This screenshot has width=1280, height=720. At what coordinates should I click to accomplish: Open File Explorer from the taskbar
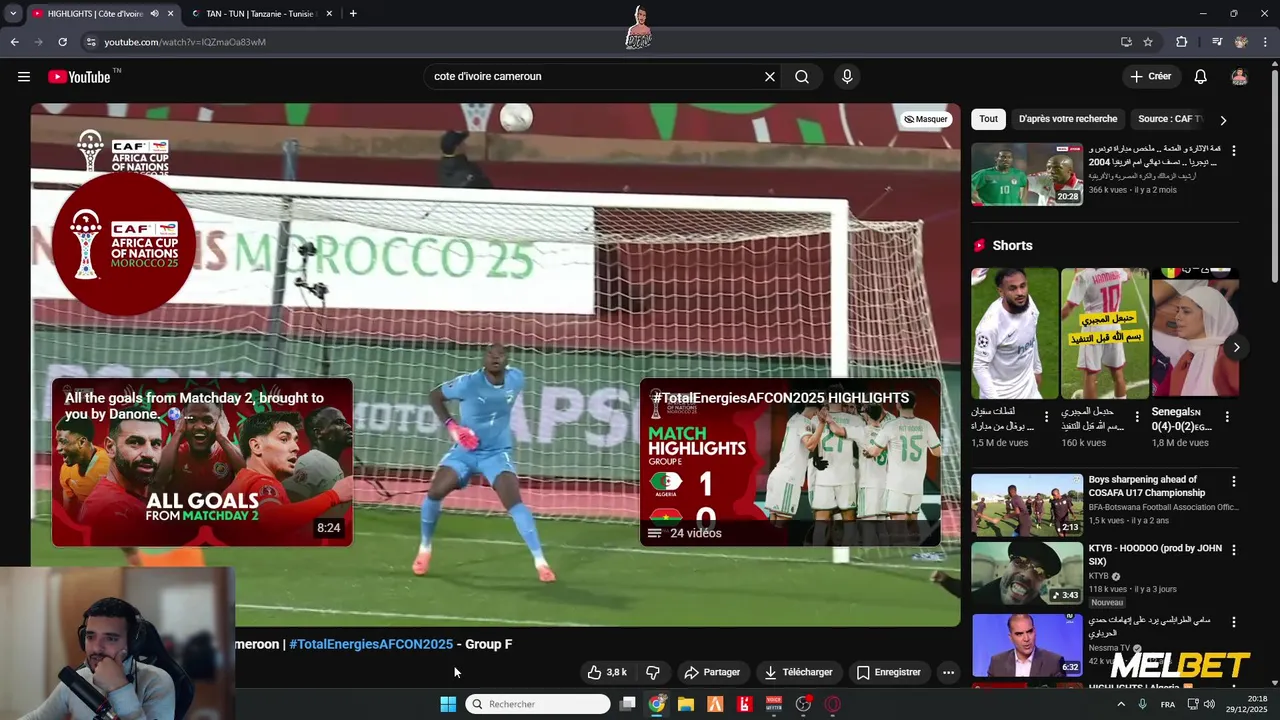[686, 704]
